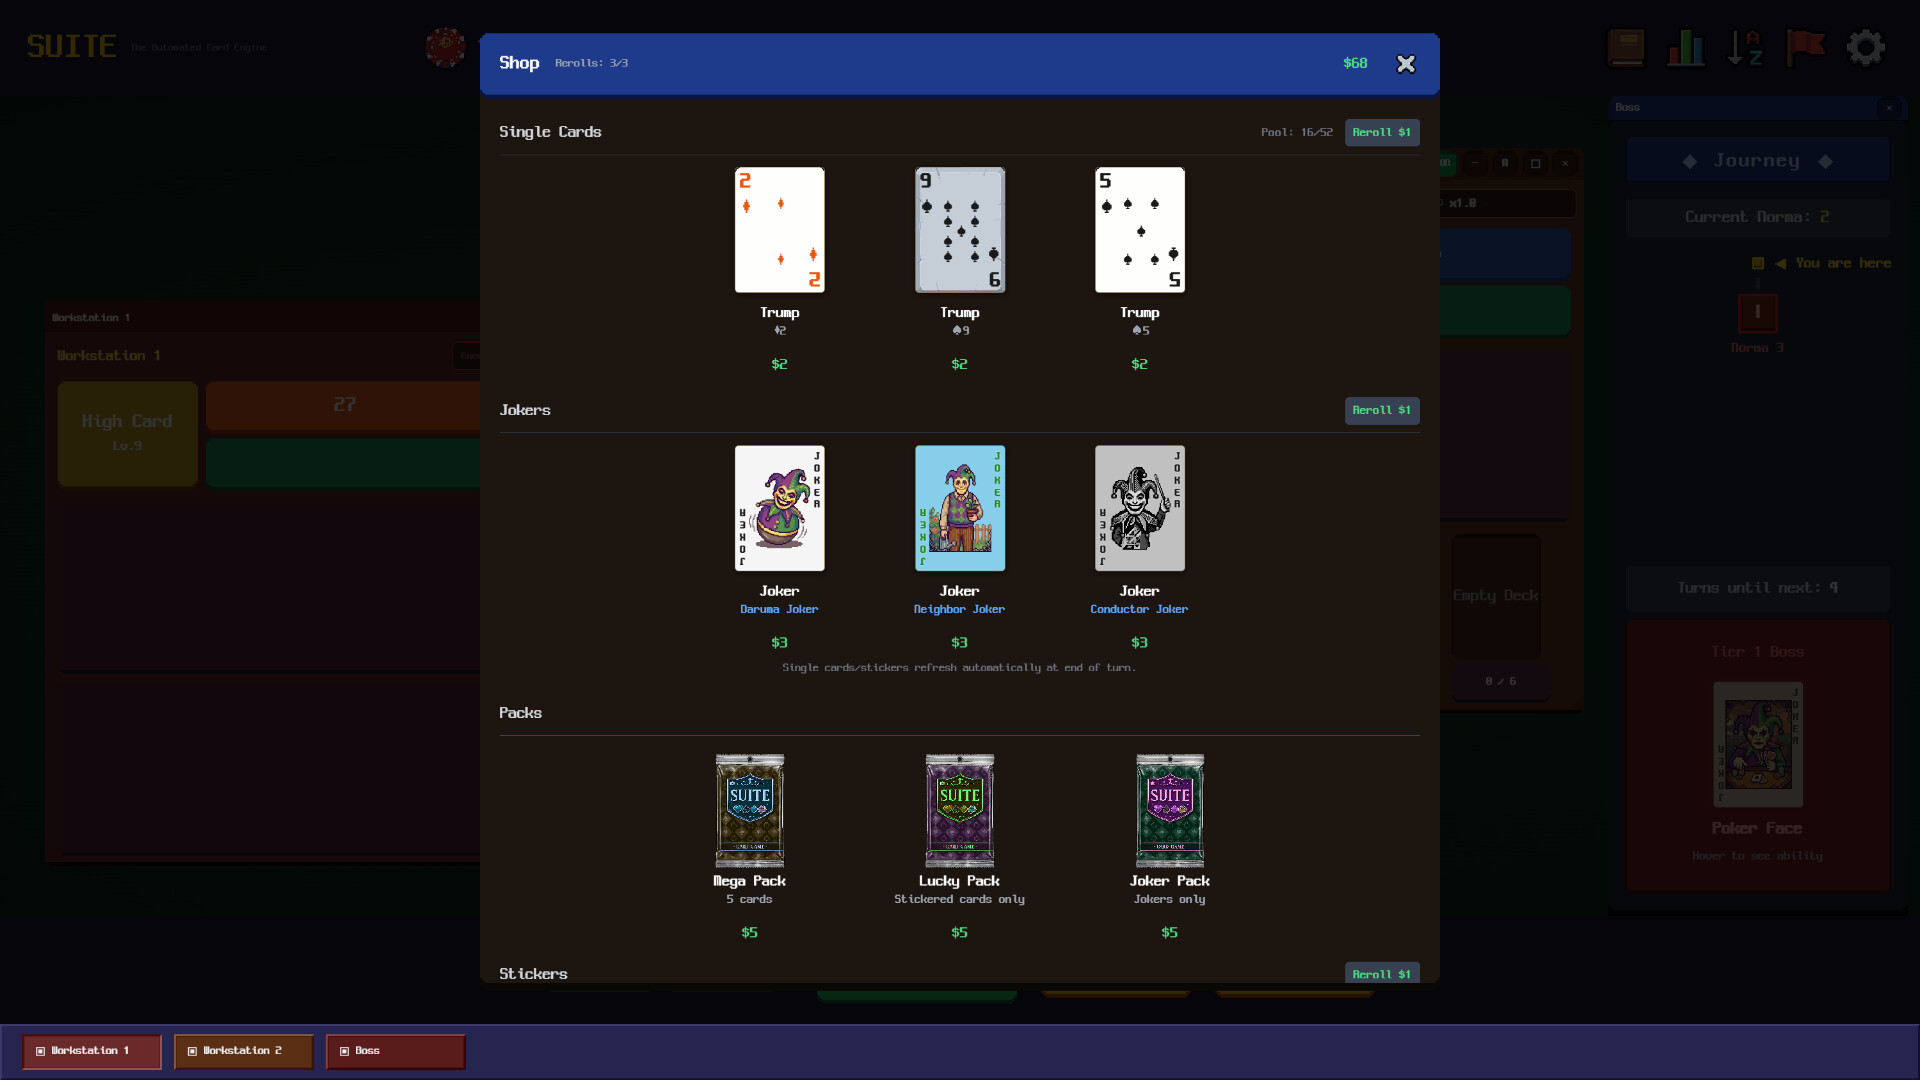Reroll the Single Cards for $1

click(x=1382, y=132)
